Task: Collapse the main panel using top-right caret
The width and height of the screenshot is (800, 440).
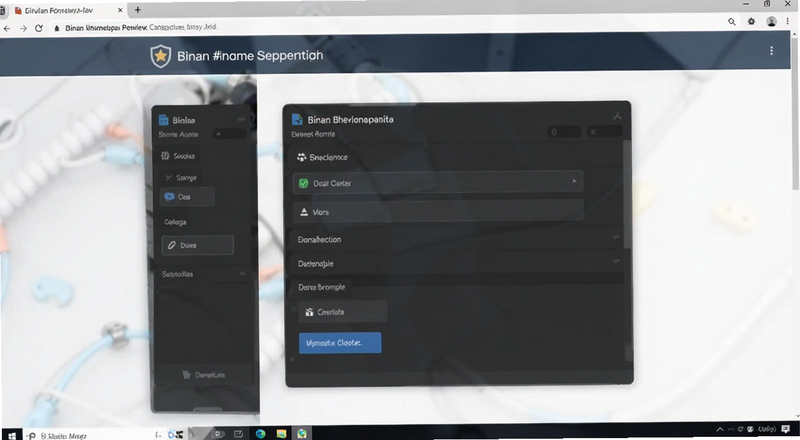Action: 617,117
